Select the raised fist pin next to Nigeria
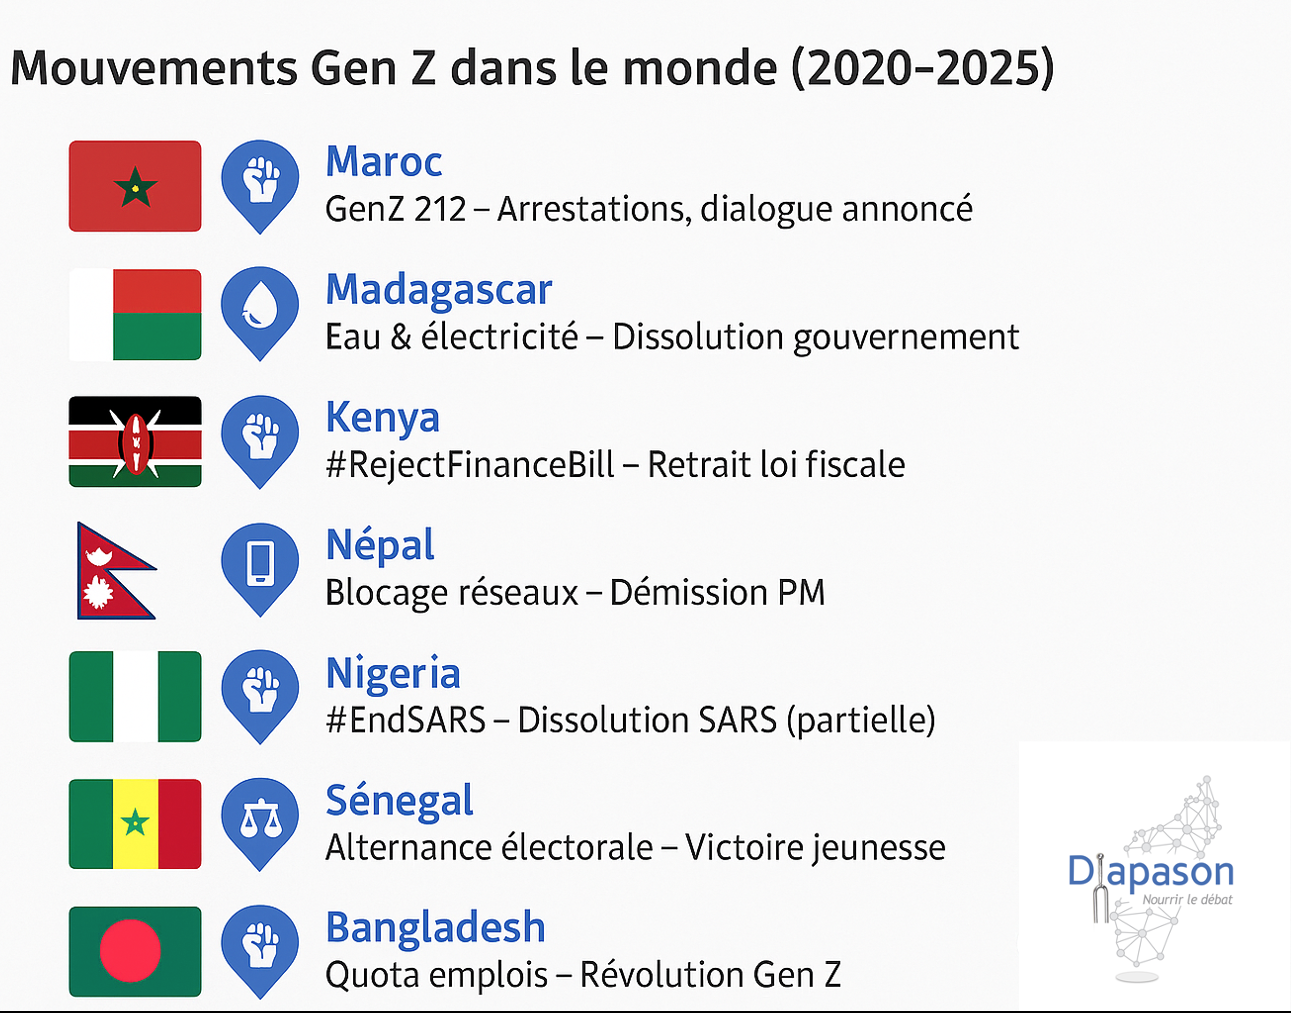 pyautogui.click(x=260, y=691)
